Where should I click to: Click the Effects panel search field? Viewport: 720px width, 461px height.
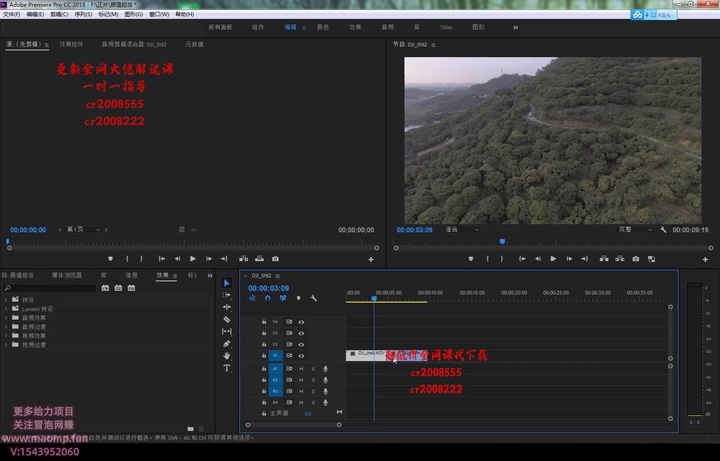pos(50,288)
